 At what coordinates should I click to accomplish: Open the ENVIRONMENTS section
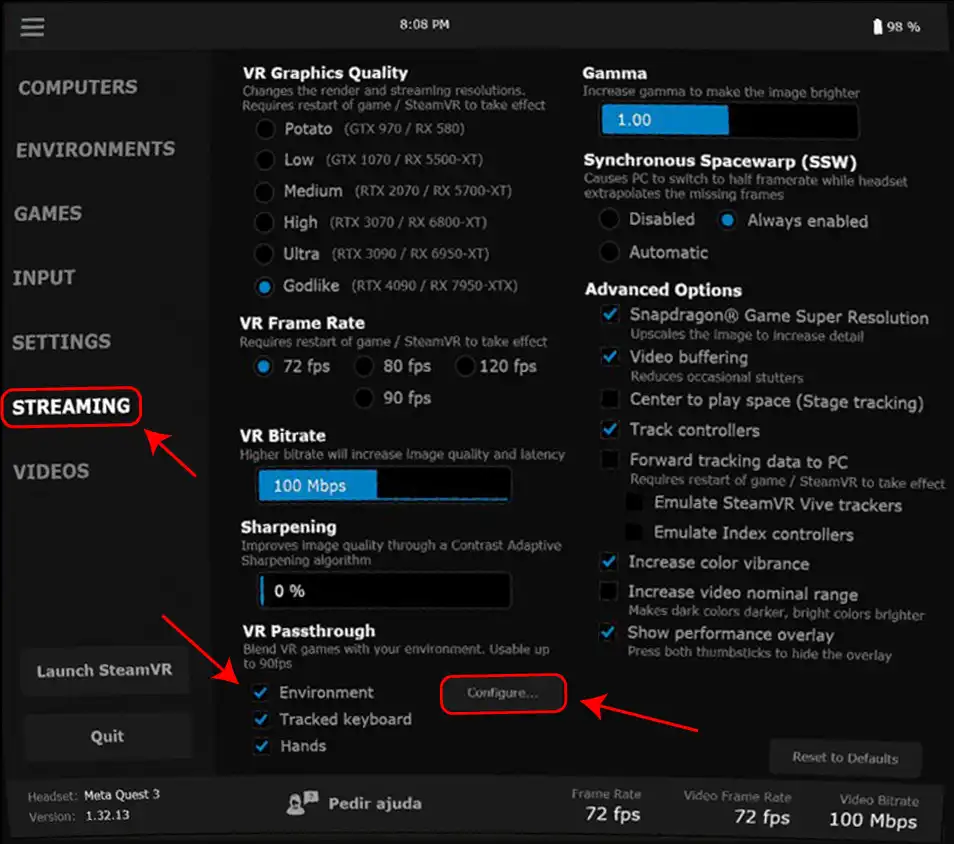point(96,149)
